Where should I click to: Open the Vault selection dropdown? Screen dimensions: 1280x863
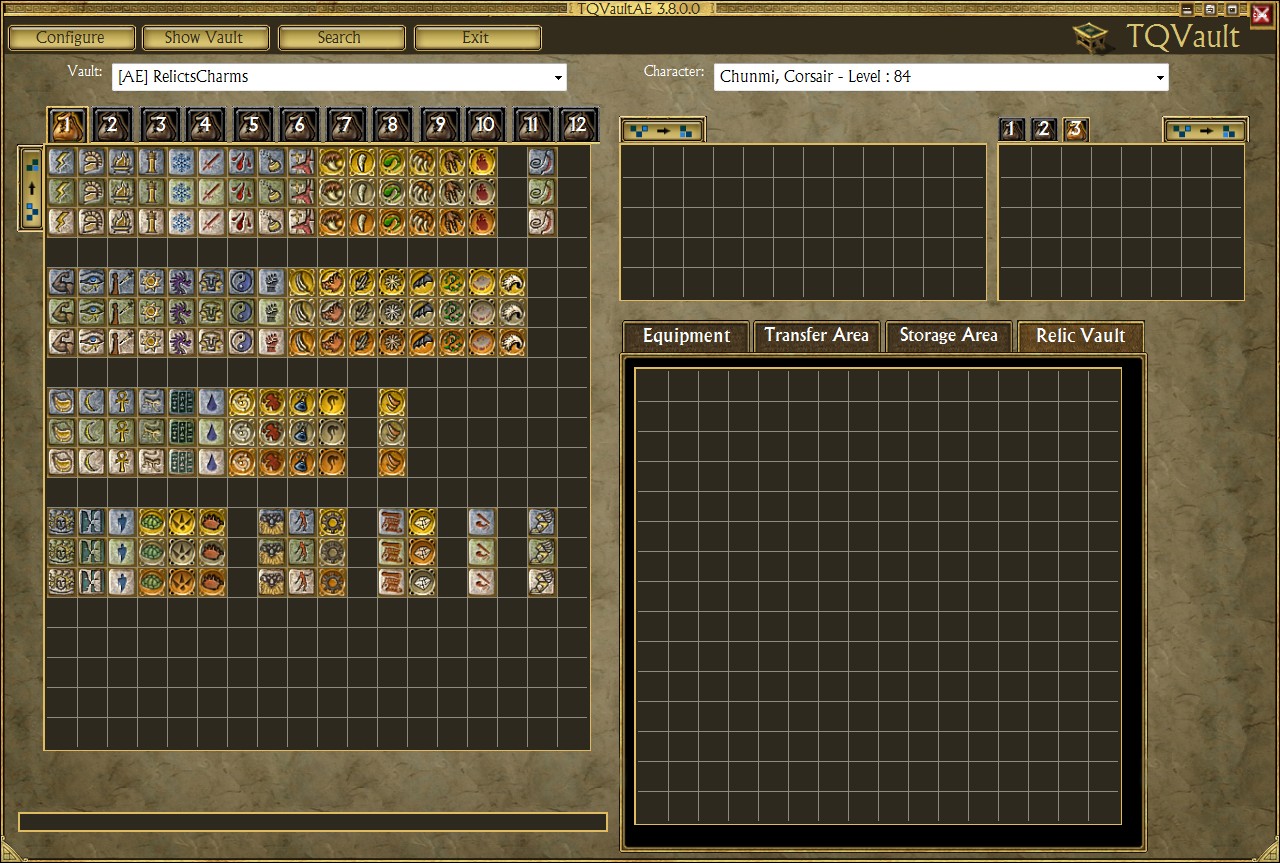pos(341,77)
